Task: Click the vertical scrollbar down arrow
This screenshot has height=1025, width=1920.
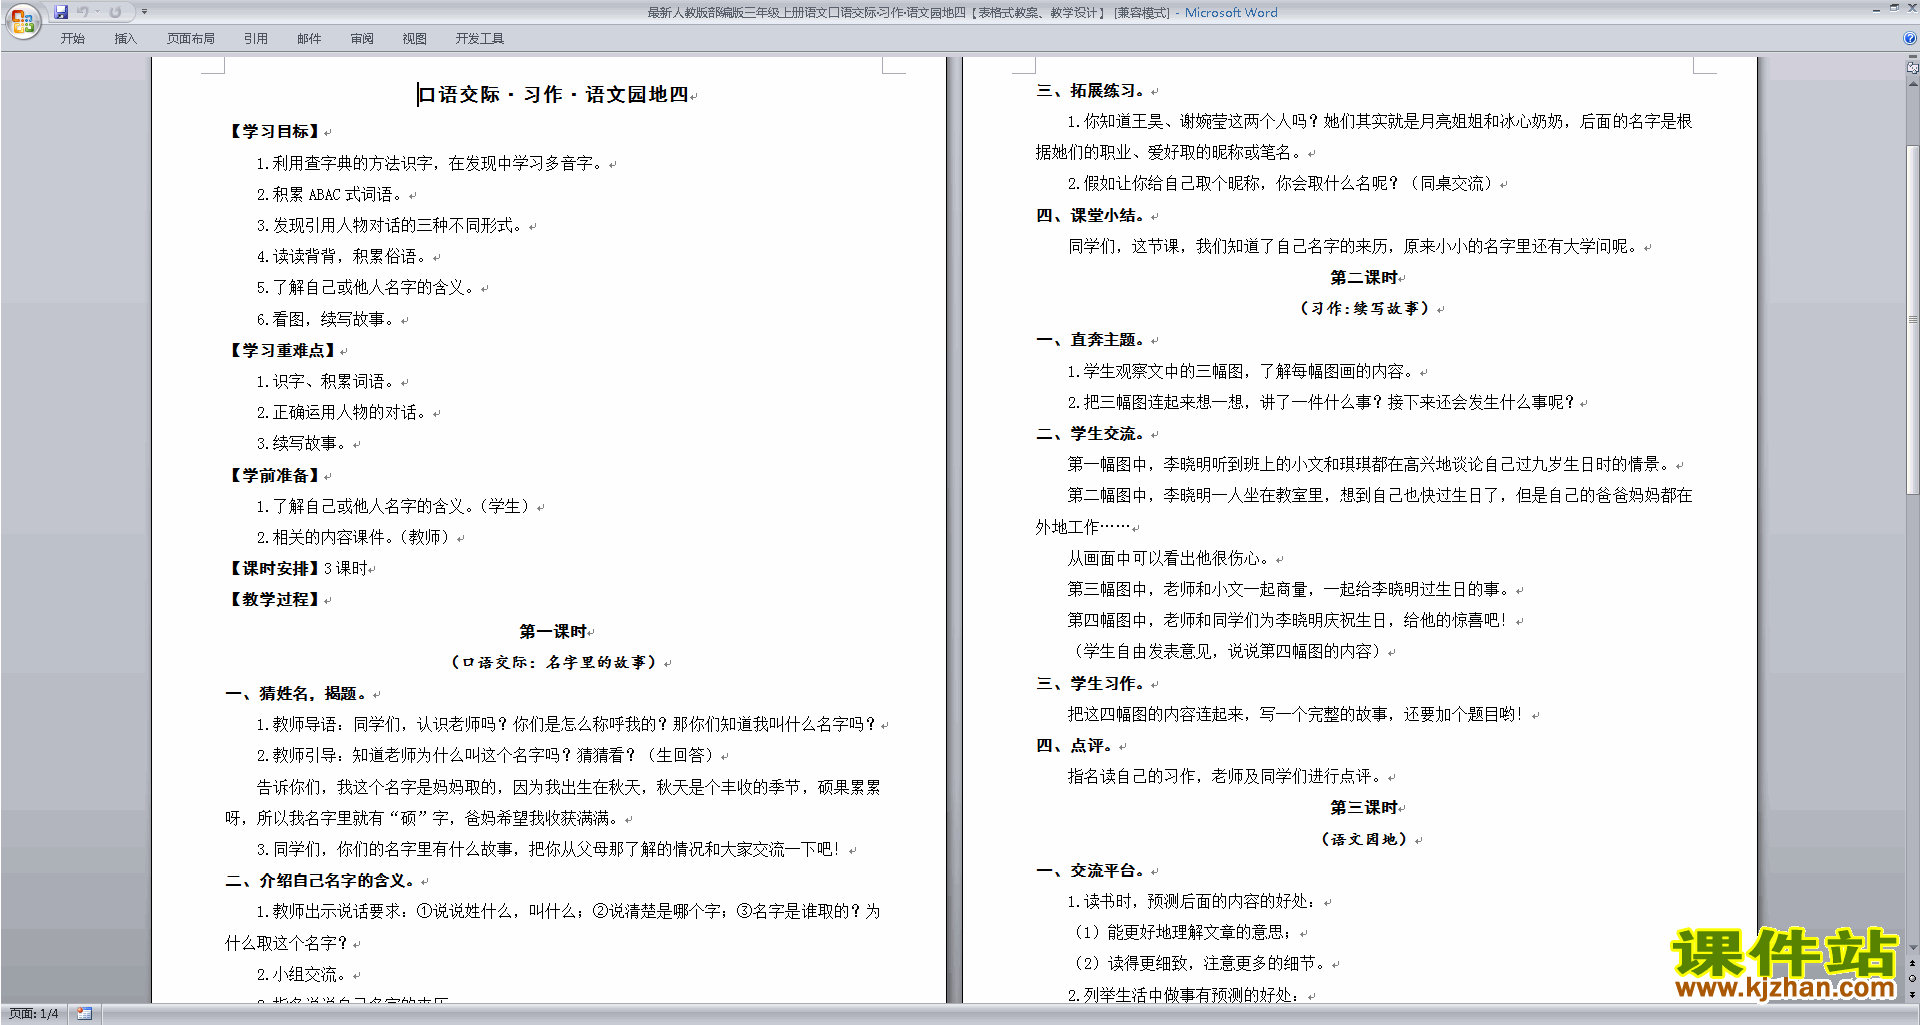Action: coord(1913,948)
